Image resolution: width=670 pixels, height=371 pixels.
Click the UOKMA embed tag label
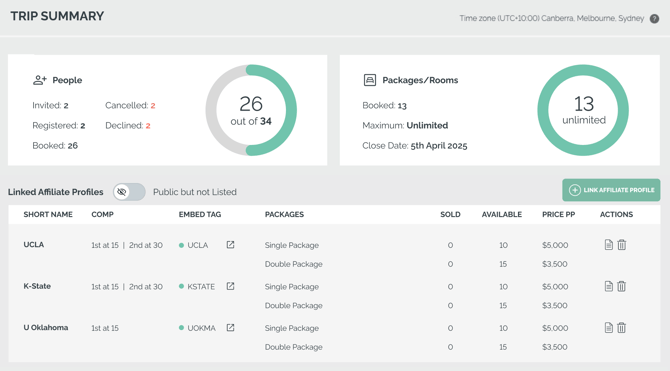pos(201,328)
